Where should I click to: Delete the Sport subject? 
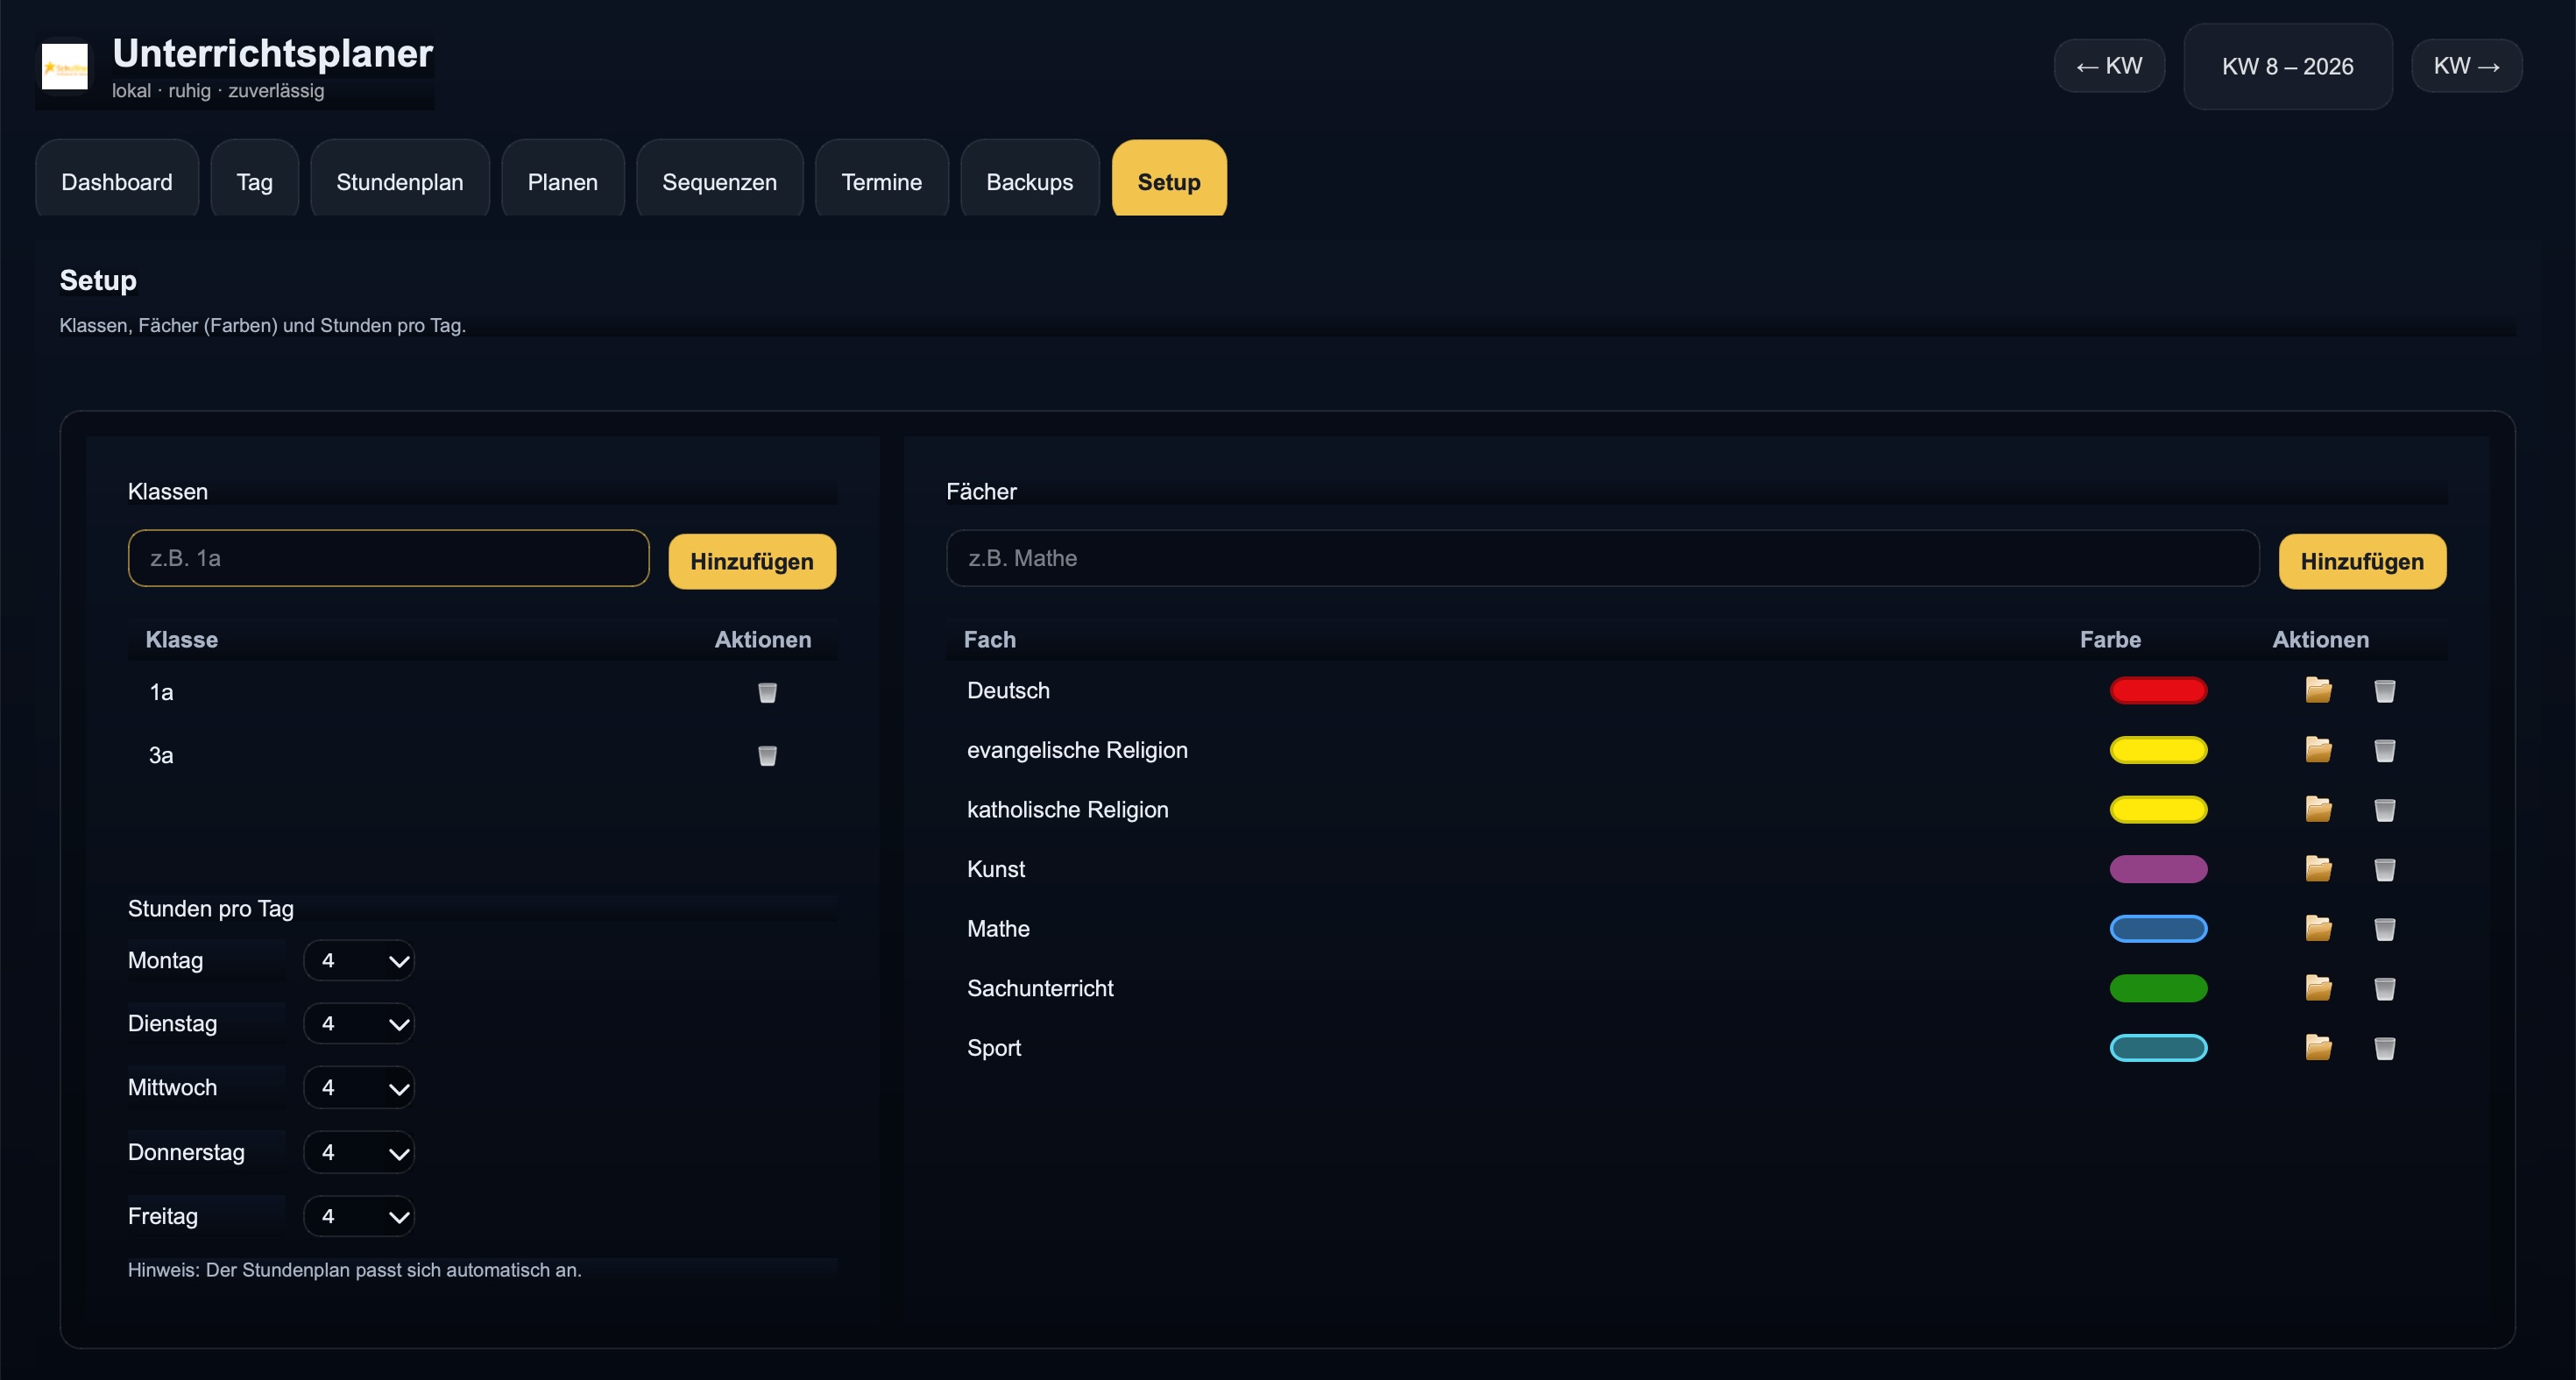pos(2384,1048)
